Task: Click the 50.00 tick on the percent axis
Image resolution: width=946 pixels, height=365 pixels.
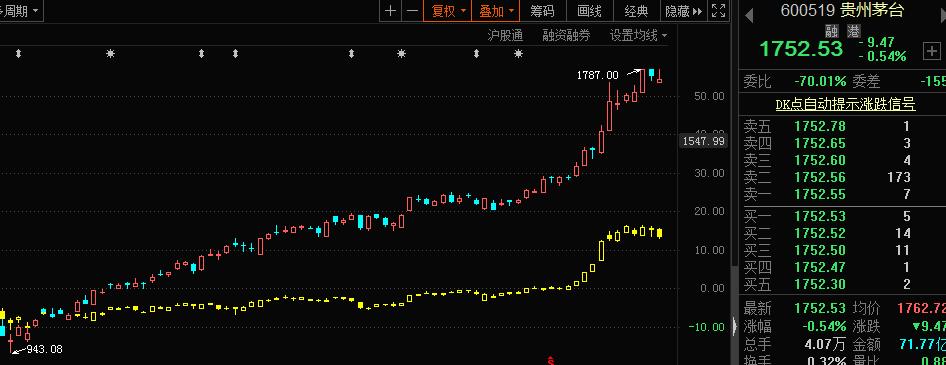Action: pos(710,96)
